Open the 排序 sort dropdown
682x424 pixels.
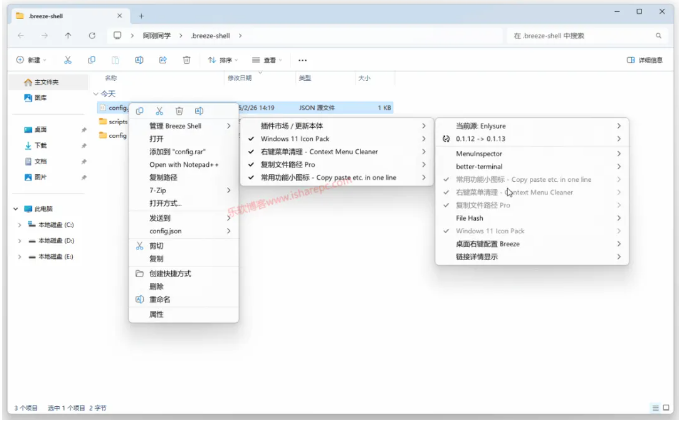[223, 60]
